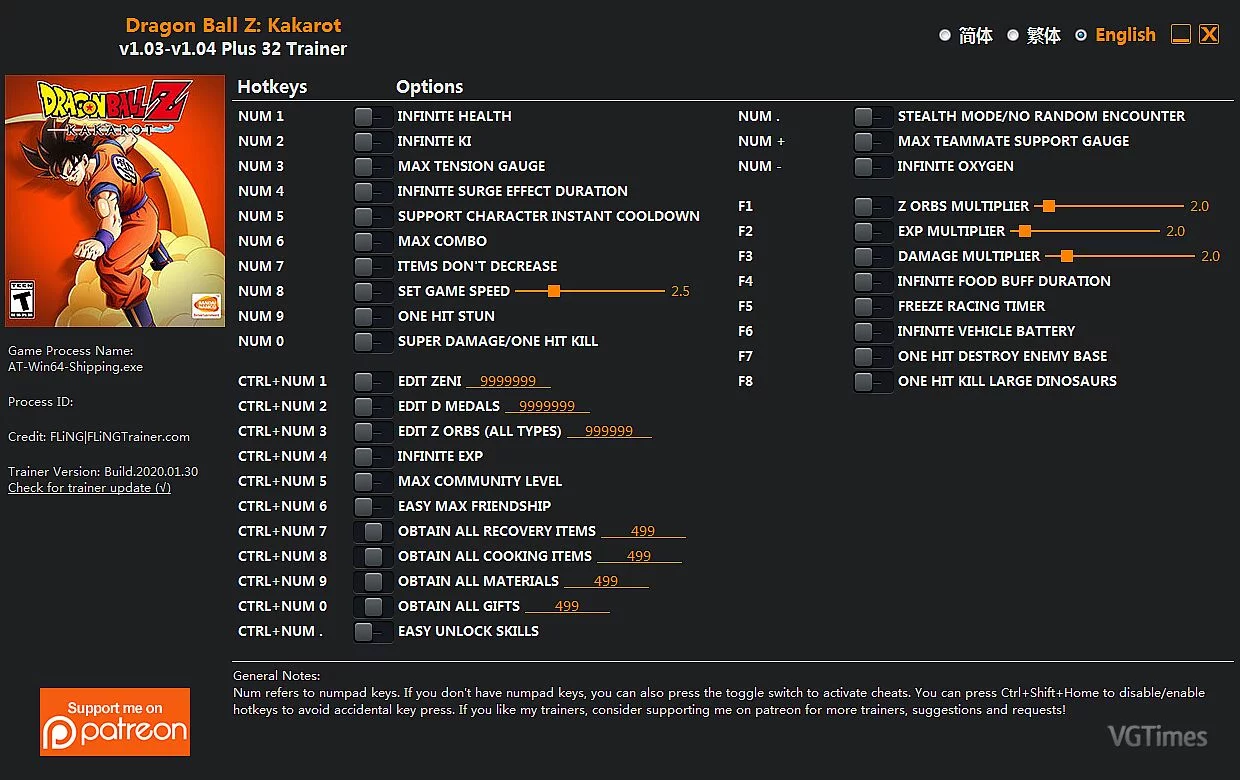Activate Obtain All Gifts button
Screen dimensions: 1240x780
[373, 606]
